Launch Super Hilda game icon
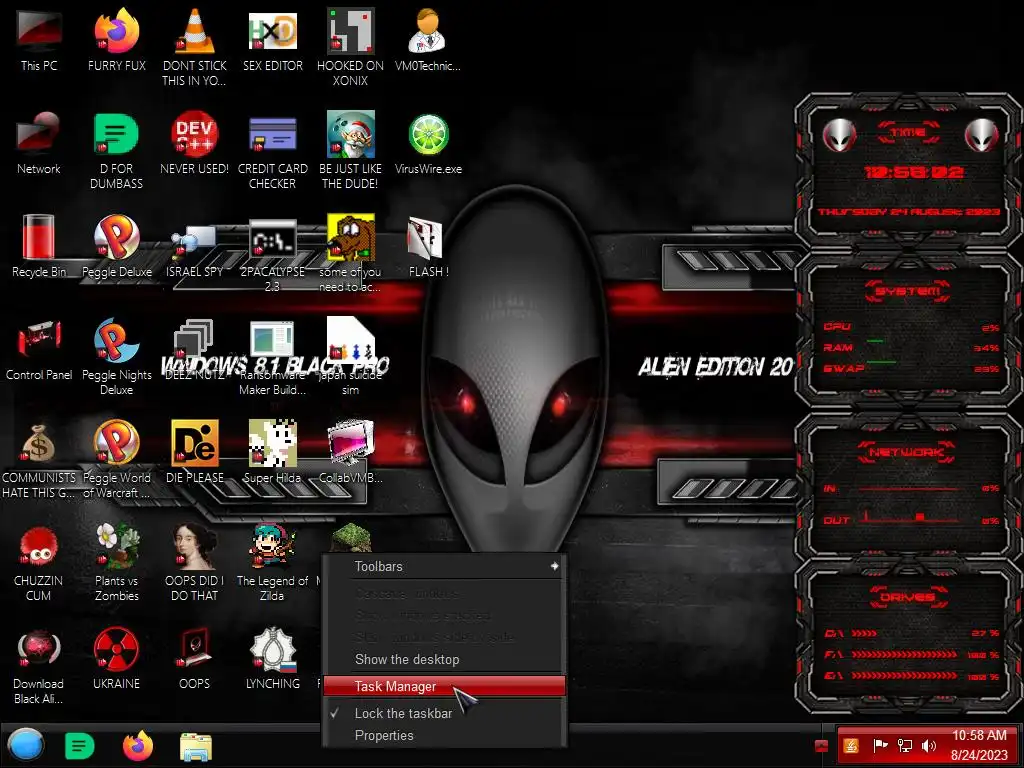 point(273,443)
